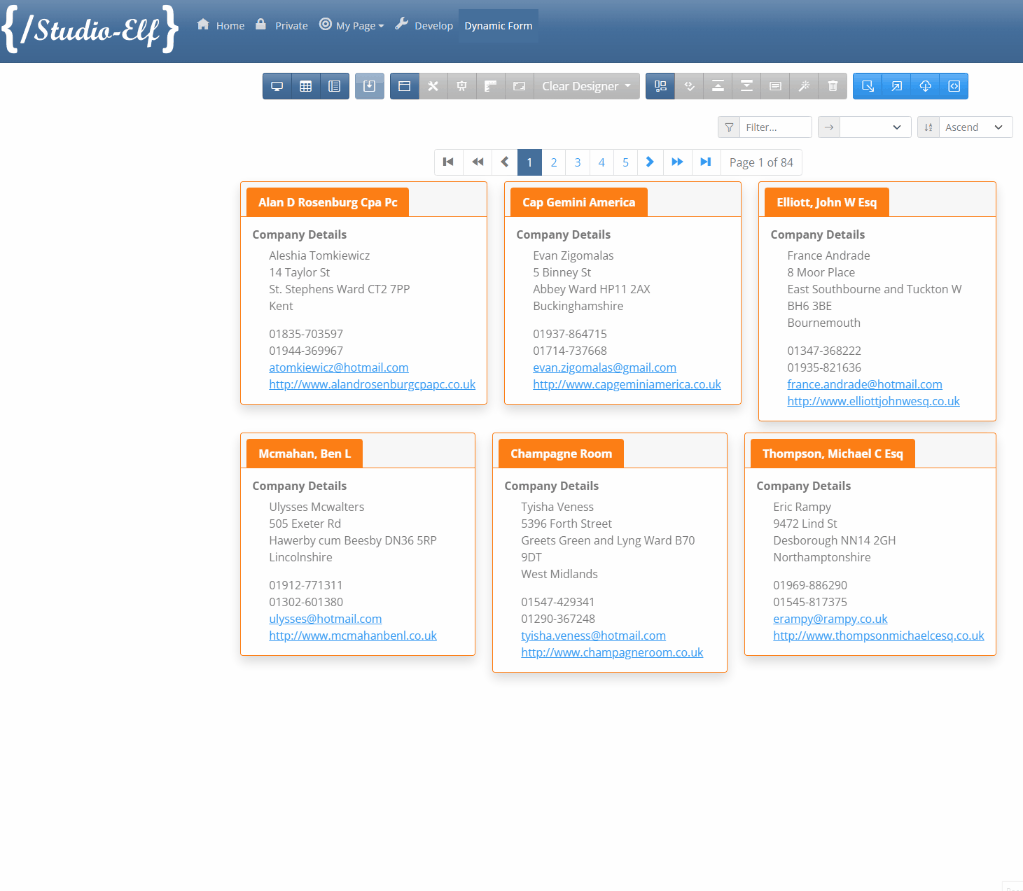Click the layout blocks designer icon

pyautogui.click(x=660, y=86)
